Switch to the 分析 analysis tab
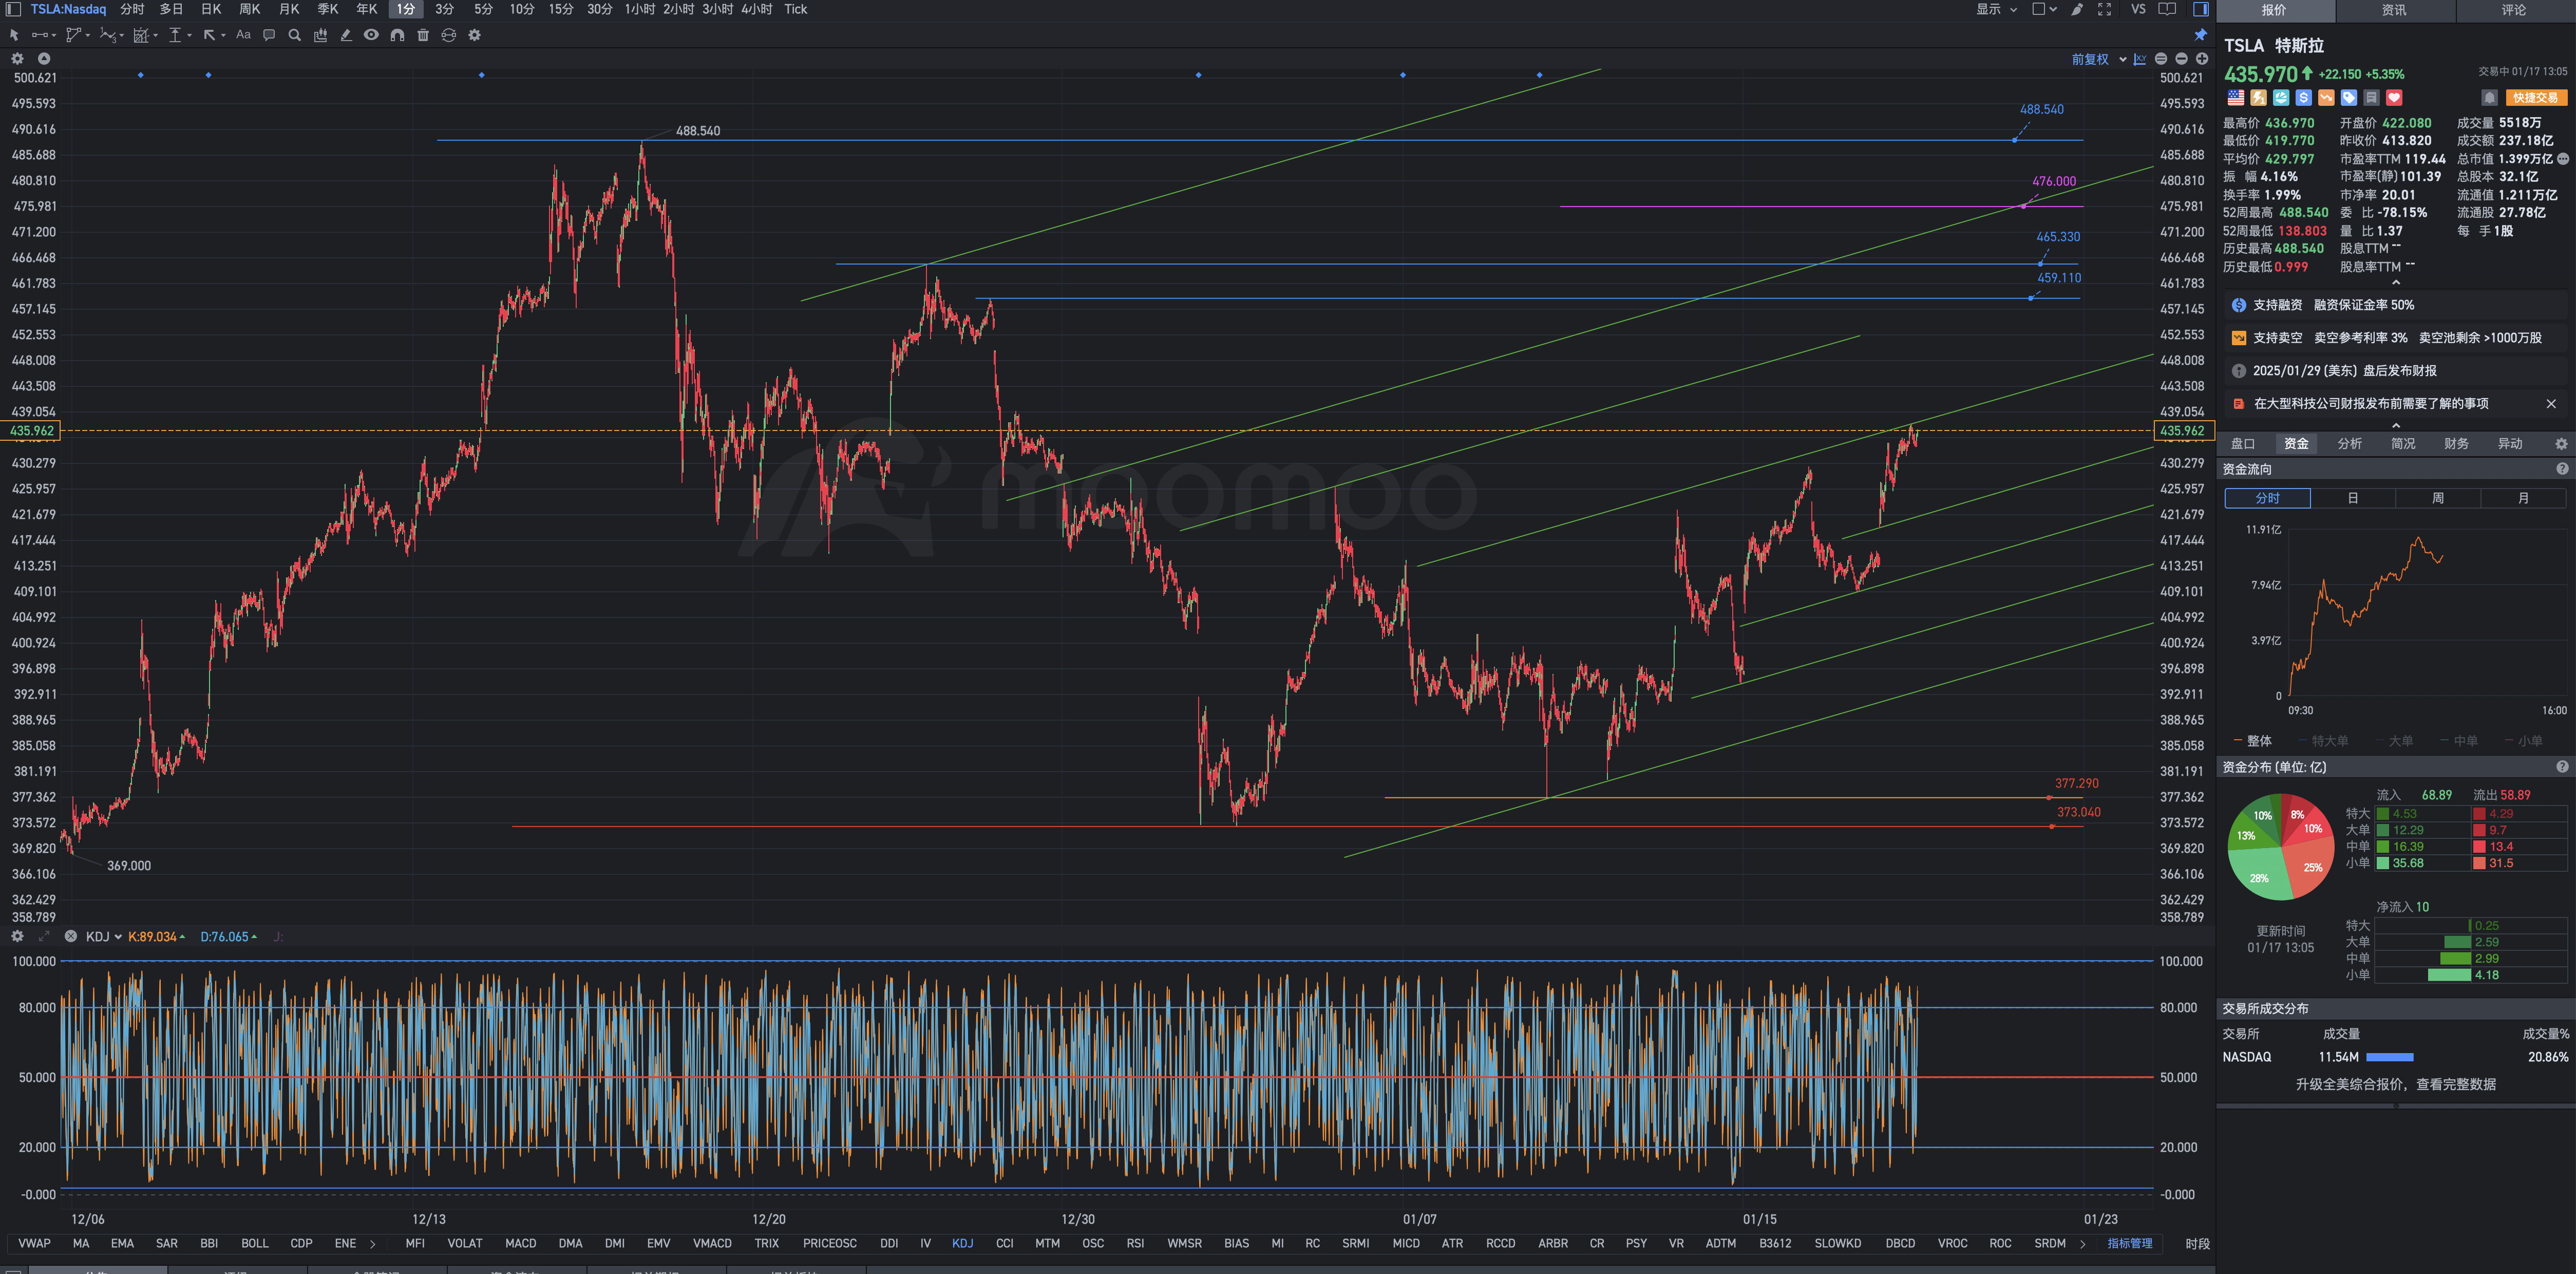 (2349, 444)
